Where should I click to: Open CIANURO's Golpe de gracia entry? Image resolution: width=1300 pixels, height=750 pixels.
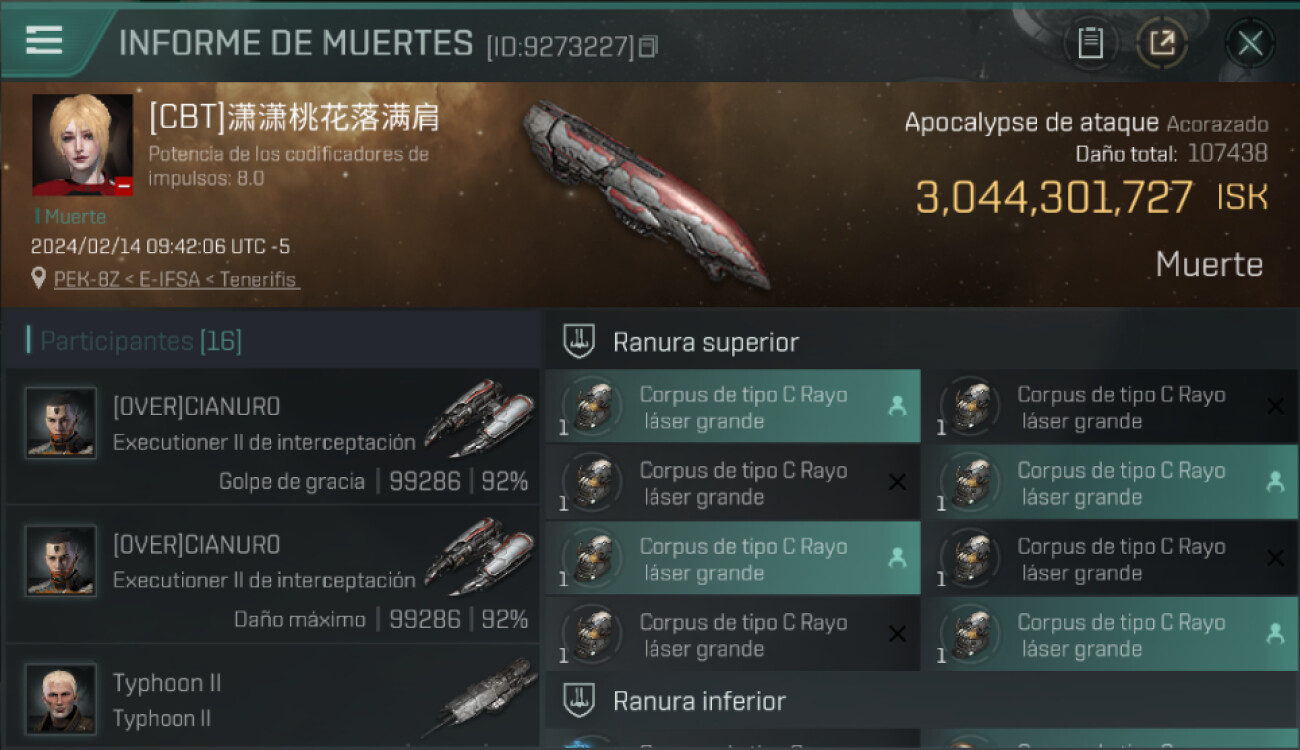(x=272, y=437)
